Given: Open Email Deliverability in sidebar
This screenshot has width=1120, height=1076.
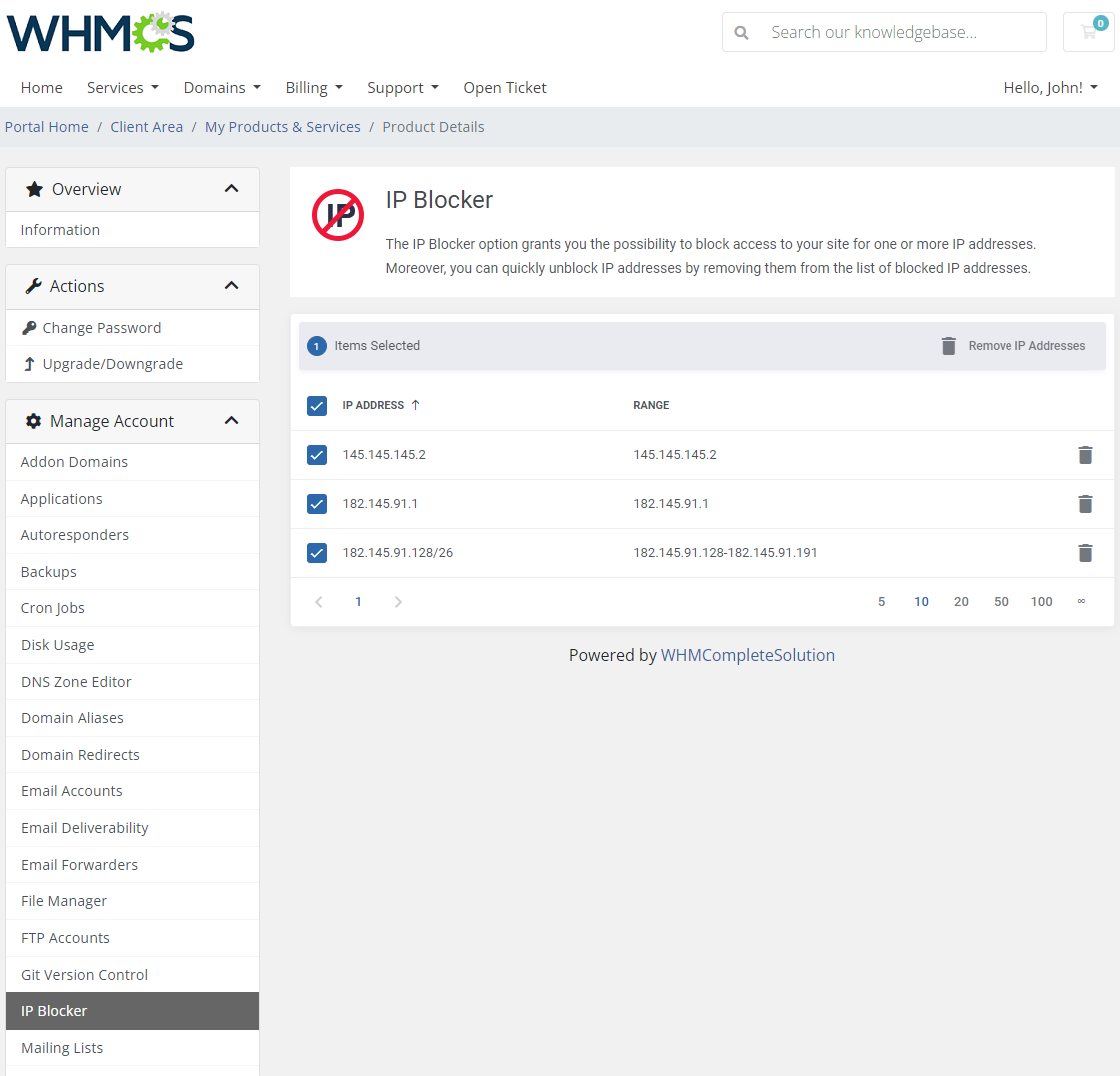Looking at the screenshot, I should coord(132,828).
